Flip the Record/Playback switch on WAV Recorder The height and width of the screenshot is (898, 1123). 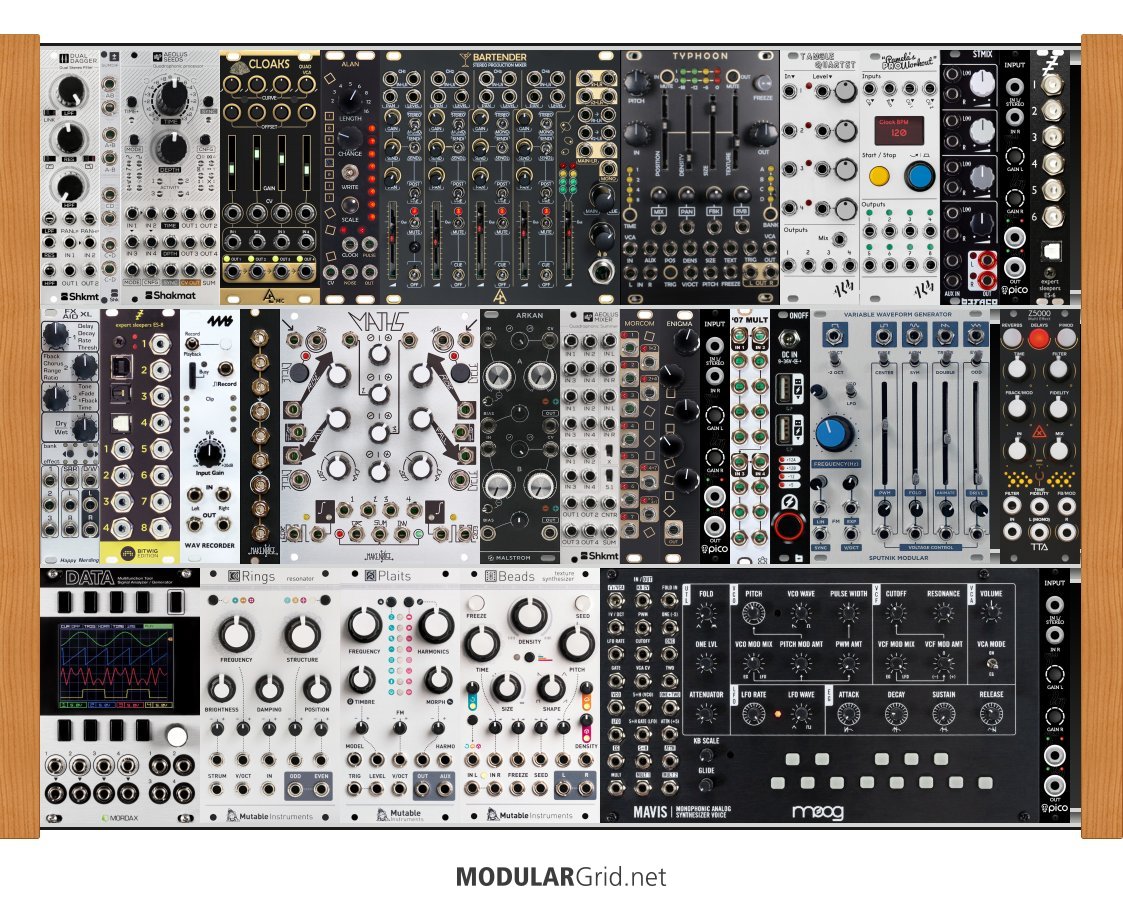click(192, 344)
